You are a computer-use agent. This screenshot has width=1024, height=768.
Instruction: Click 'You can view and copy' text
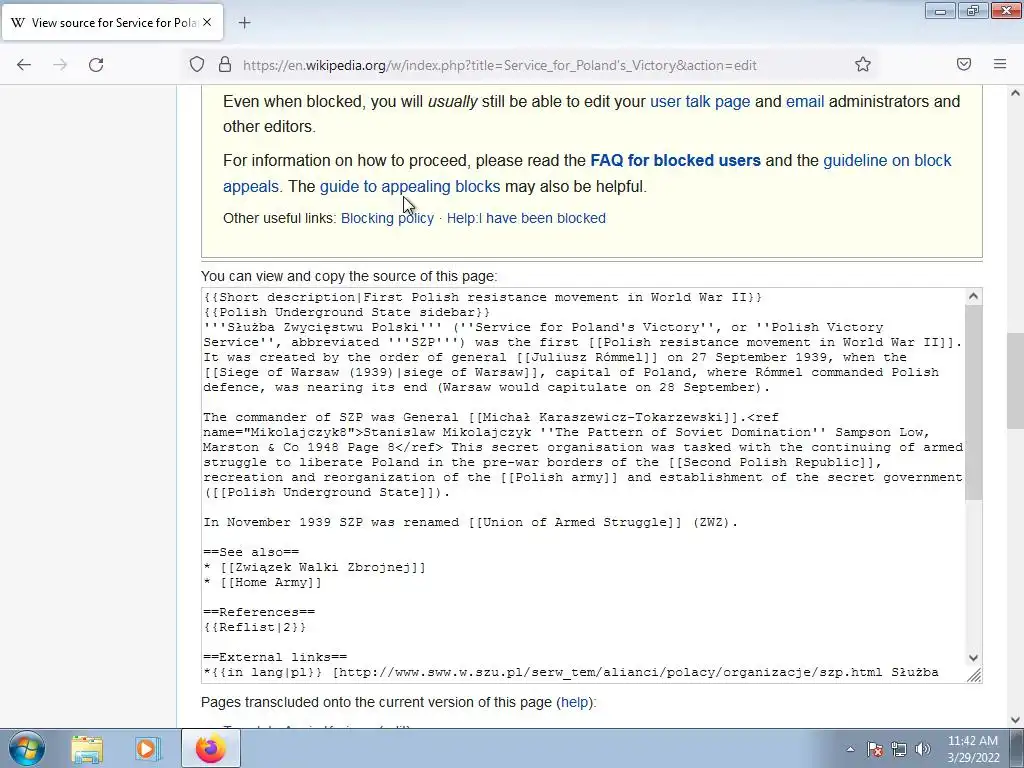point(349,276)
